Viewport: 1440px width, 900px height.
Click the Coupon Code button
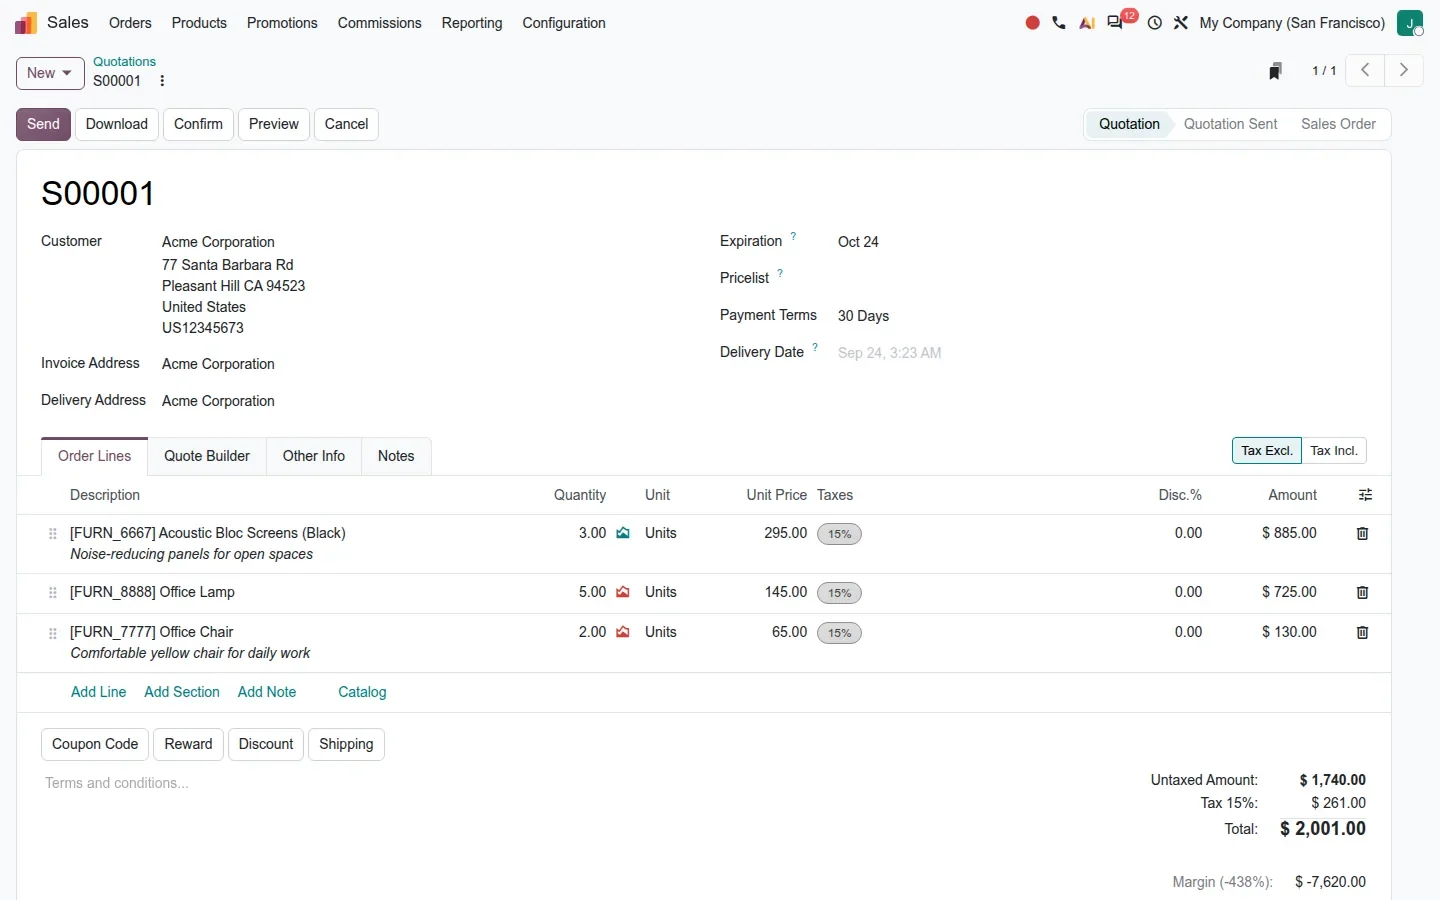[95, 744]
